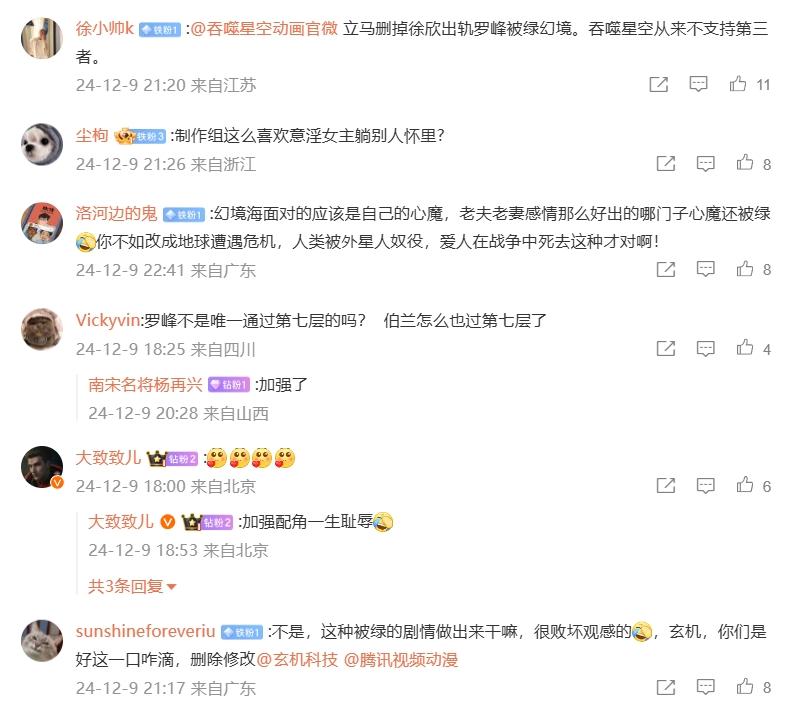Viewport: 790px width, 702px height.
Task: View 洛河边的鬼's avatar profile
Action: click(x=42, y=223)
